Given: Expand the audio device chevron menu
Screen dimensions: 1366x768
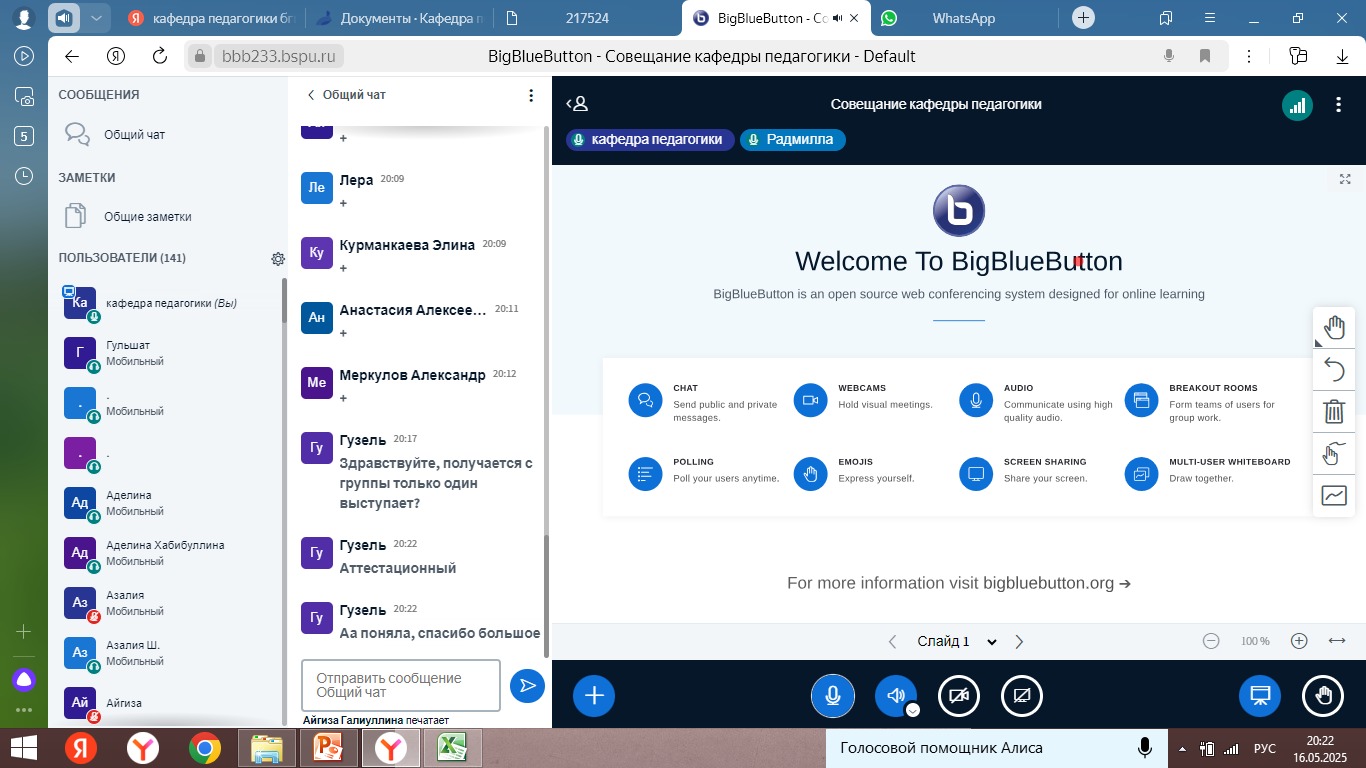Looking at the screenshot, I should coord(912,710).
